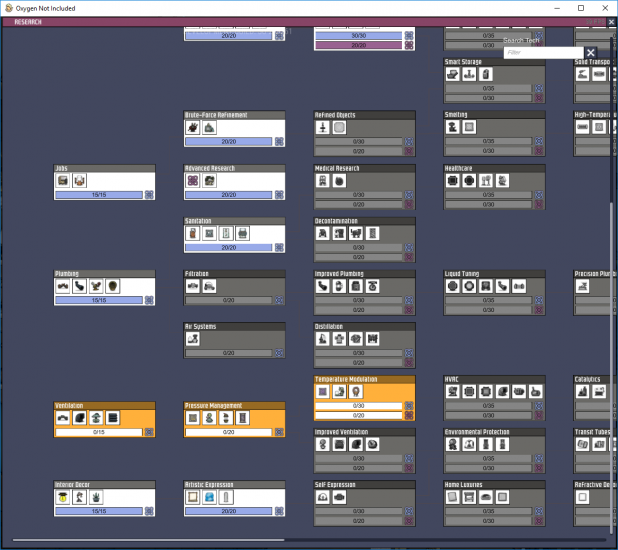Screen dimensions: 618x550
Task: Open the Pressure Management research title
Action: [213, 405]
